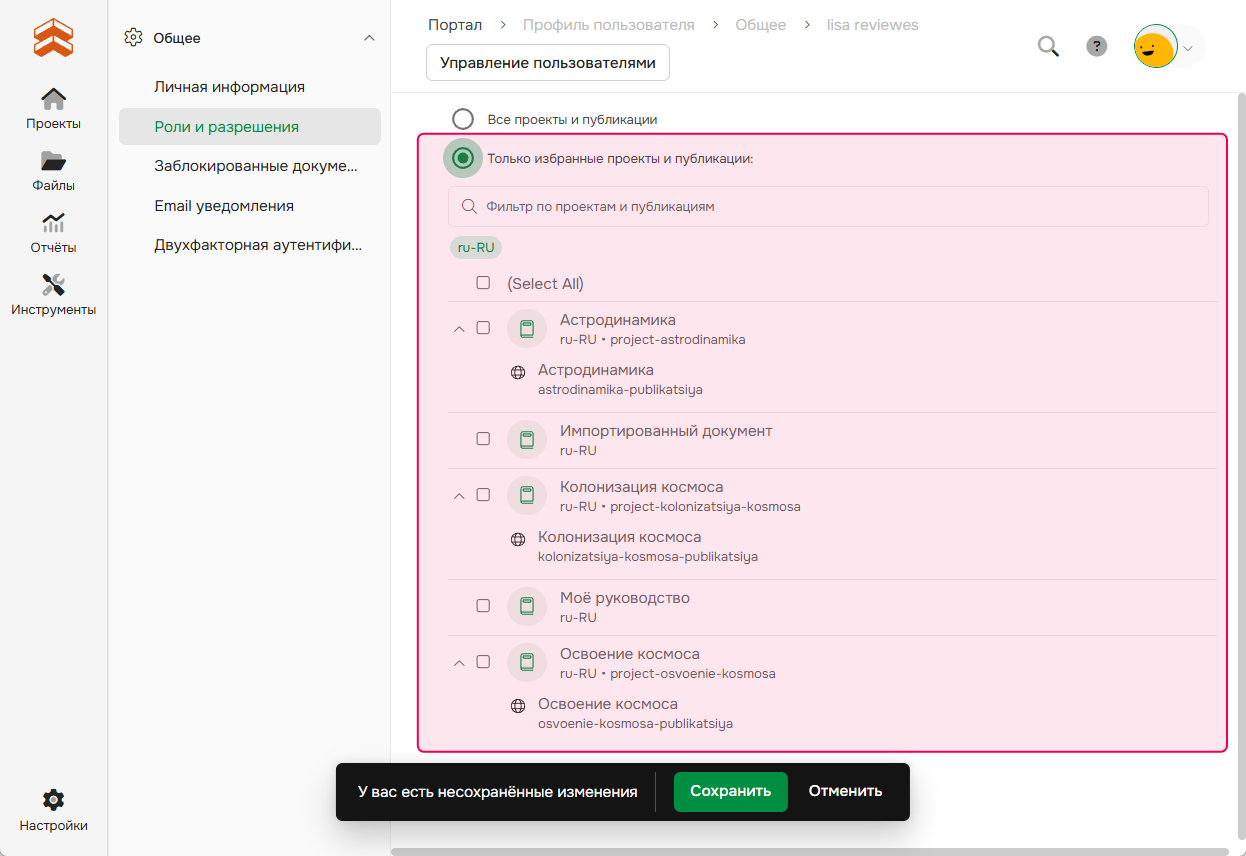Click magnifier icon in project filter field
This screenshot has width=1246, height=856.
coord(469,206)
